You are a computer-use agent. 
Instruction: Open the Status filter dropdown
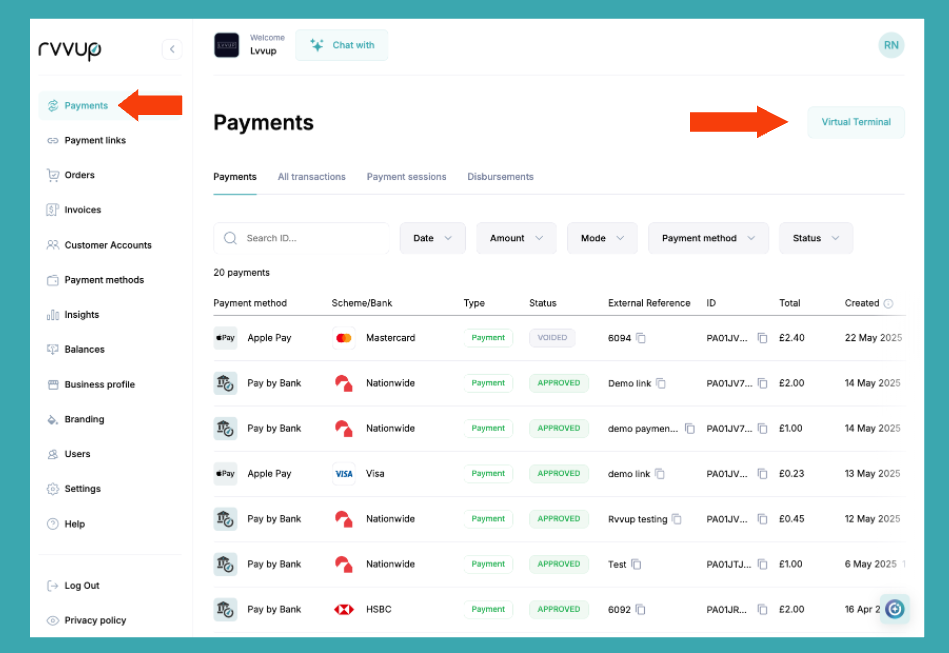815,238
